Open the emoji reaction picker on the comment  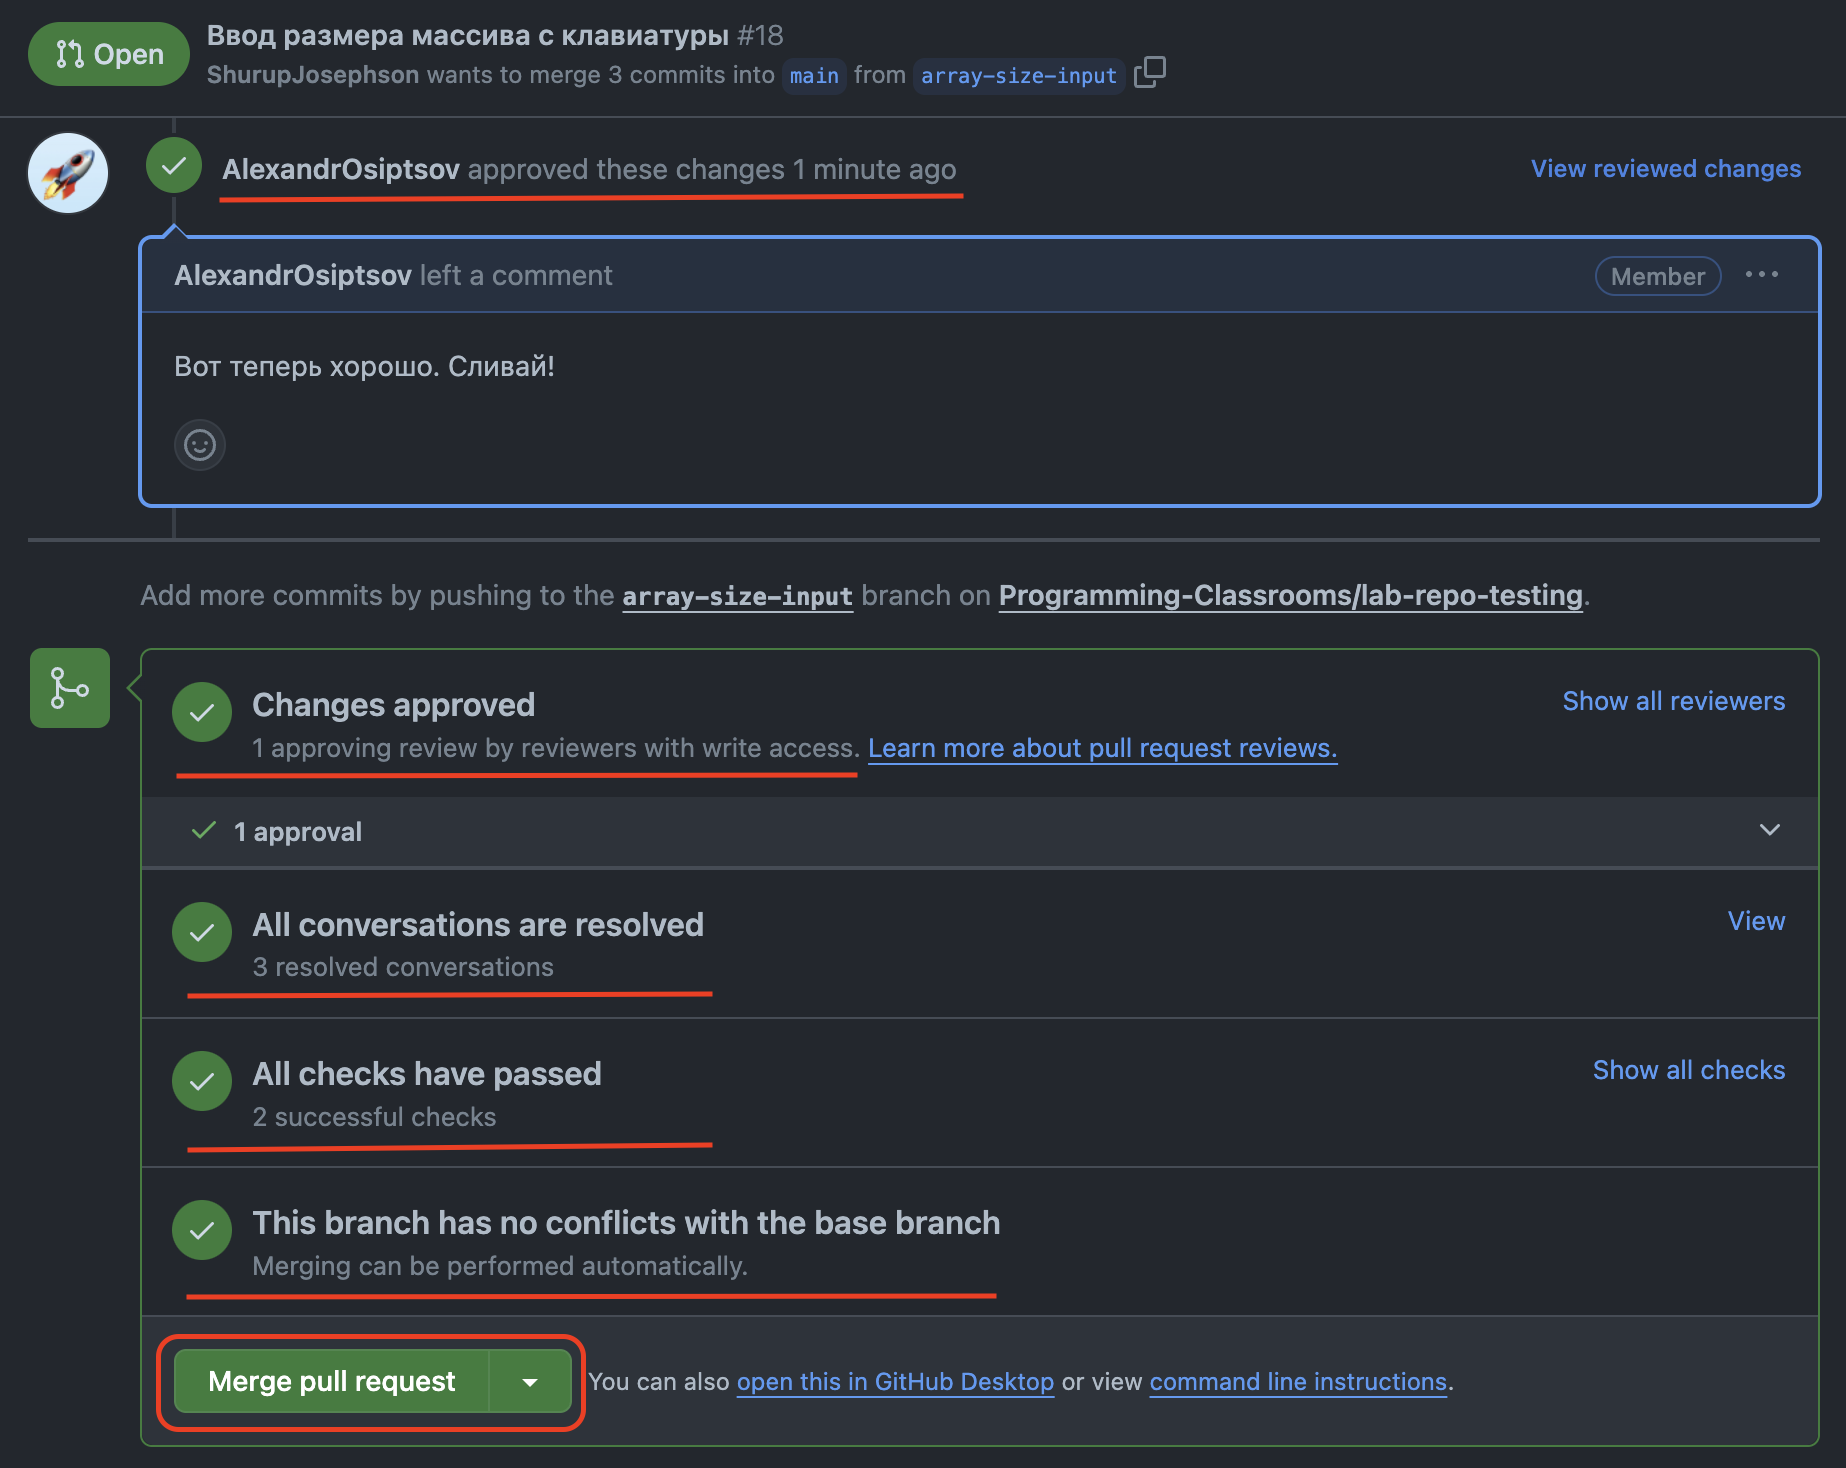200,445
